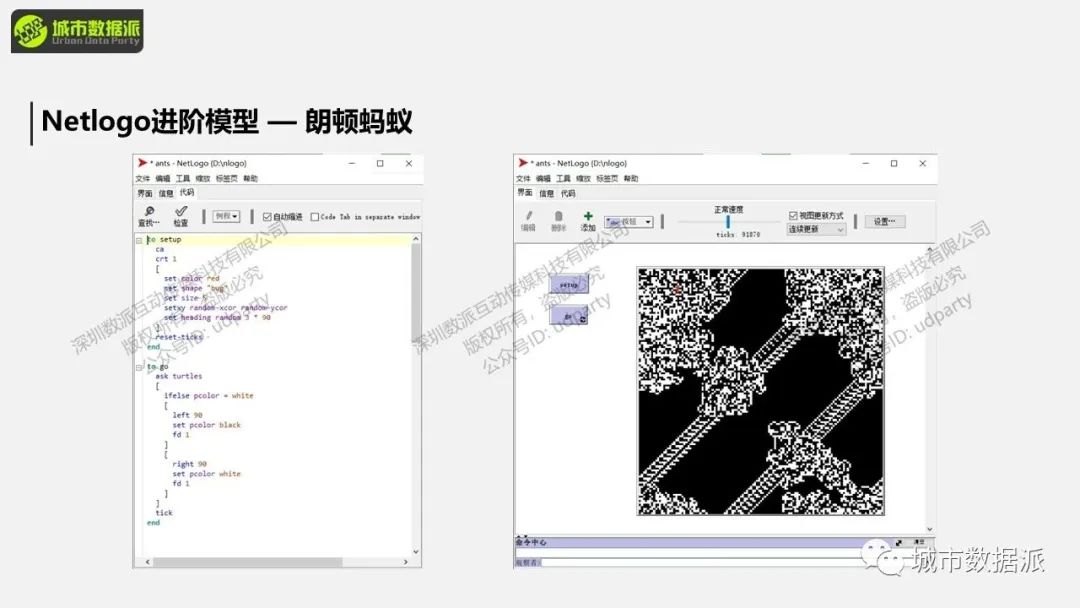
Task: Open the 例程 procedures dropdown
Action: [226, 216]
